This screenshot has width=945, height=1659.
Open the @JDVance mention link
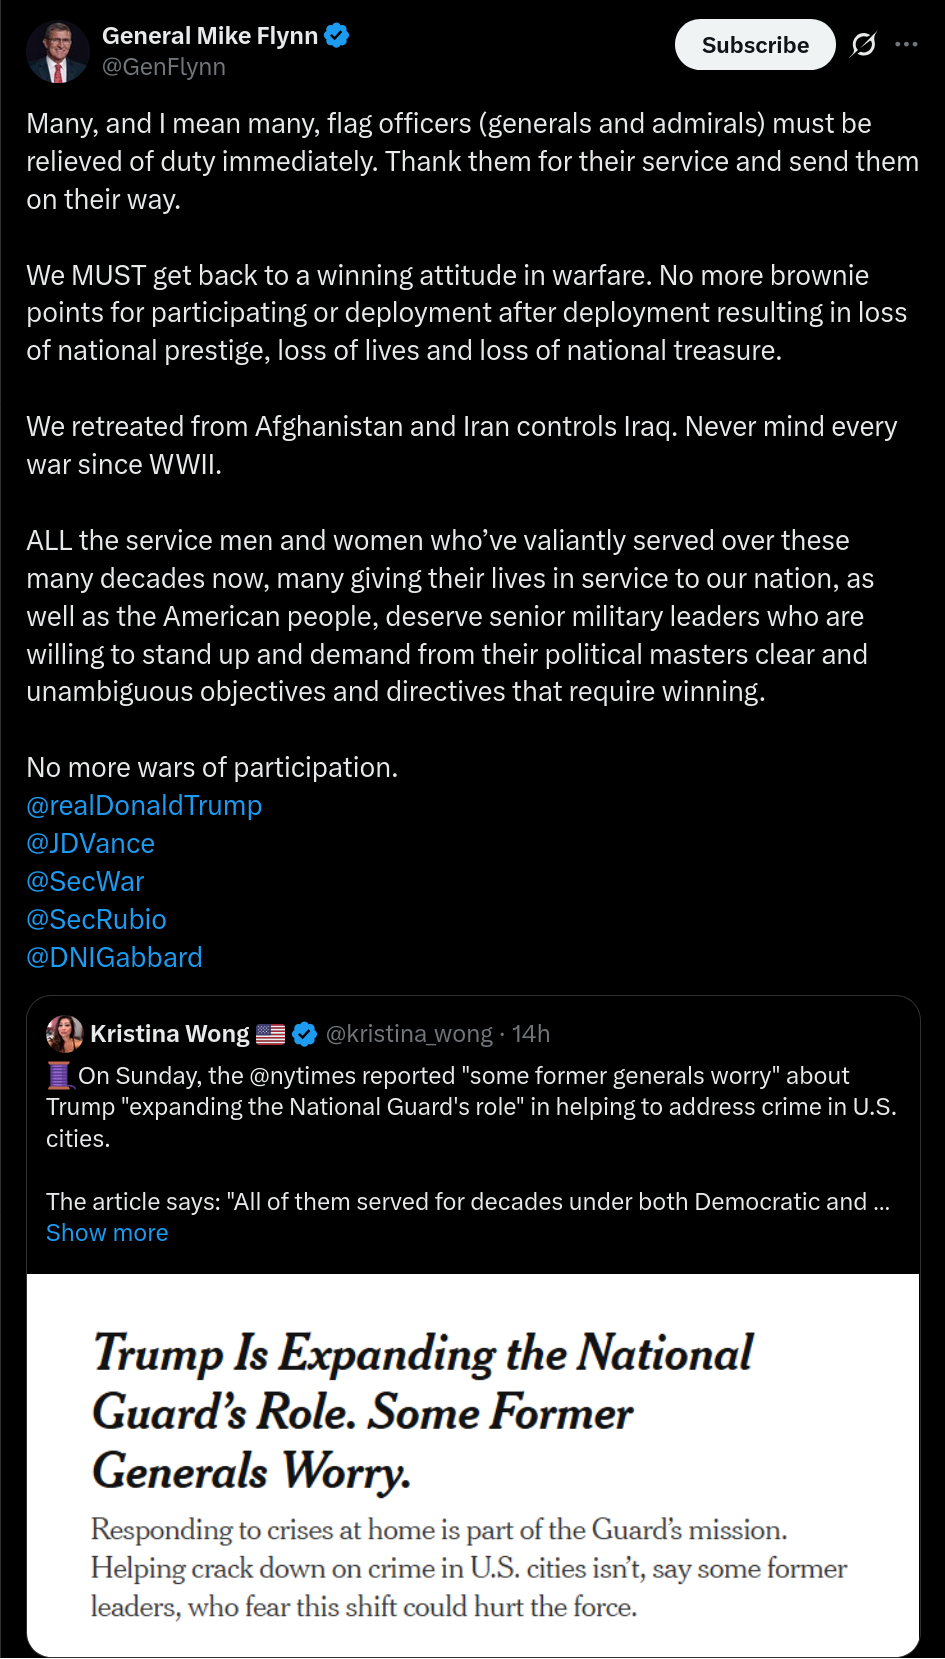click(x=91, y=844)
